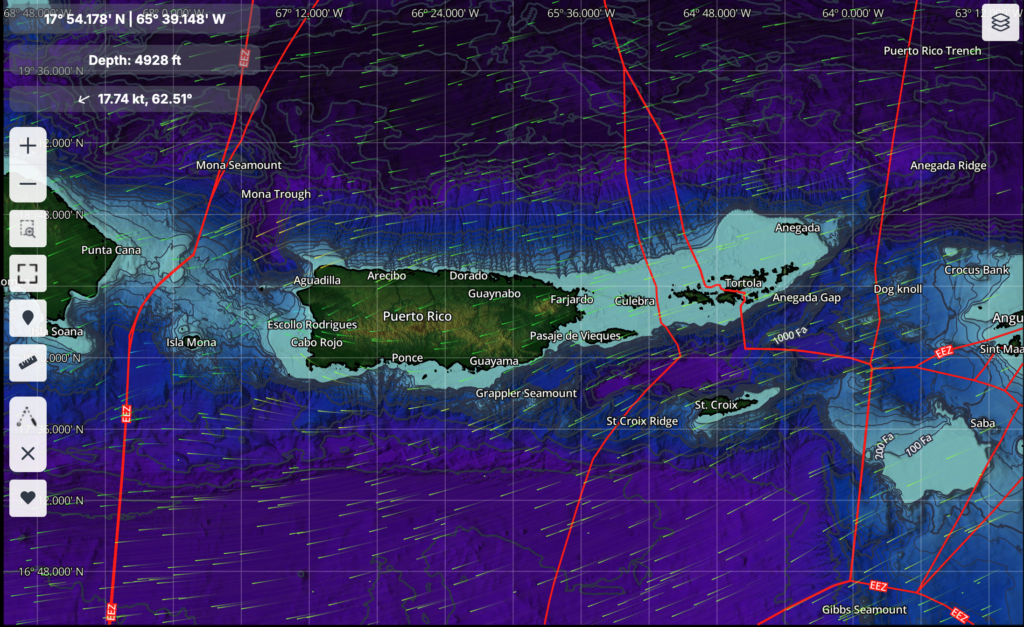Screen dimensions: 1024x627
Task: Clear the route with the X button
Action: 27,453
